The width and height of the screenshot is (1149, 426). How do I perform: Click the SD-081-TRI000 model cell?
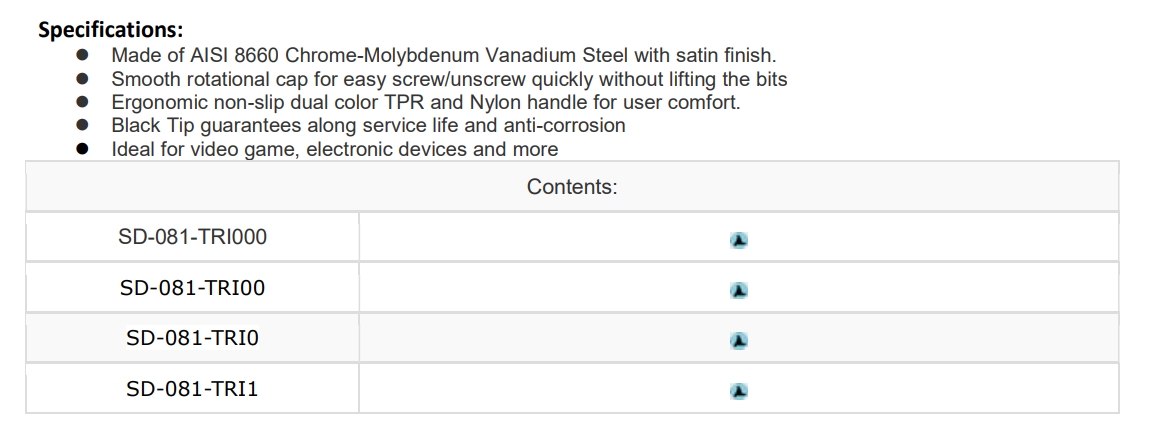[x=193, y=238]
